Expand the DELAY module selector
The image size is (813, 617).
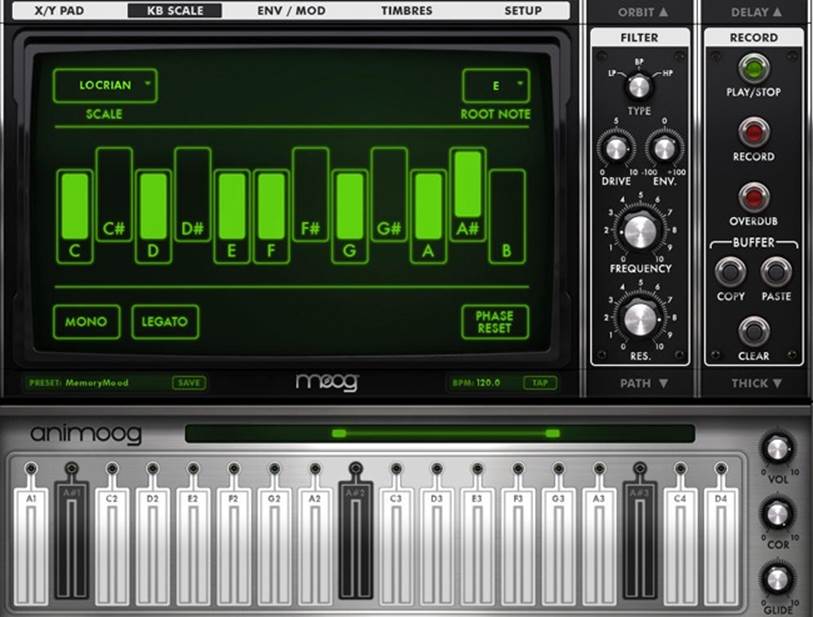pos(756,12)
